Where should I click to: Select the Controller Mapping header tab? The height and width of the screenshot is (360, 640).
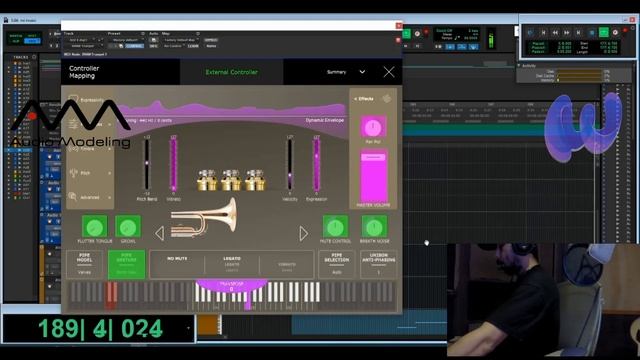[84, 72]
